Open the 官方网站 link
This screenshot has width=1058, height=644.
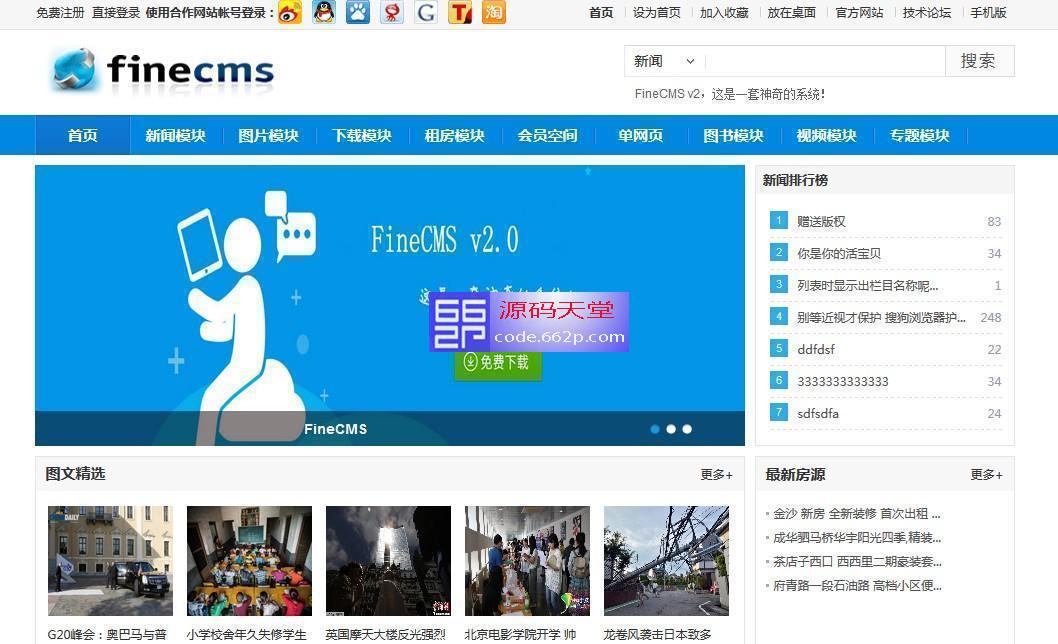859,12
